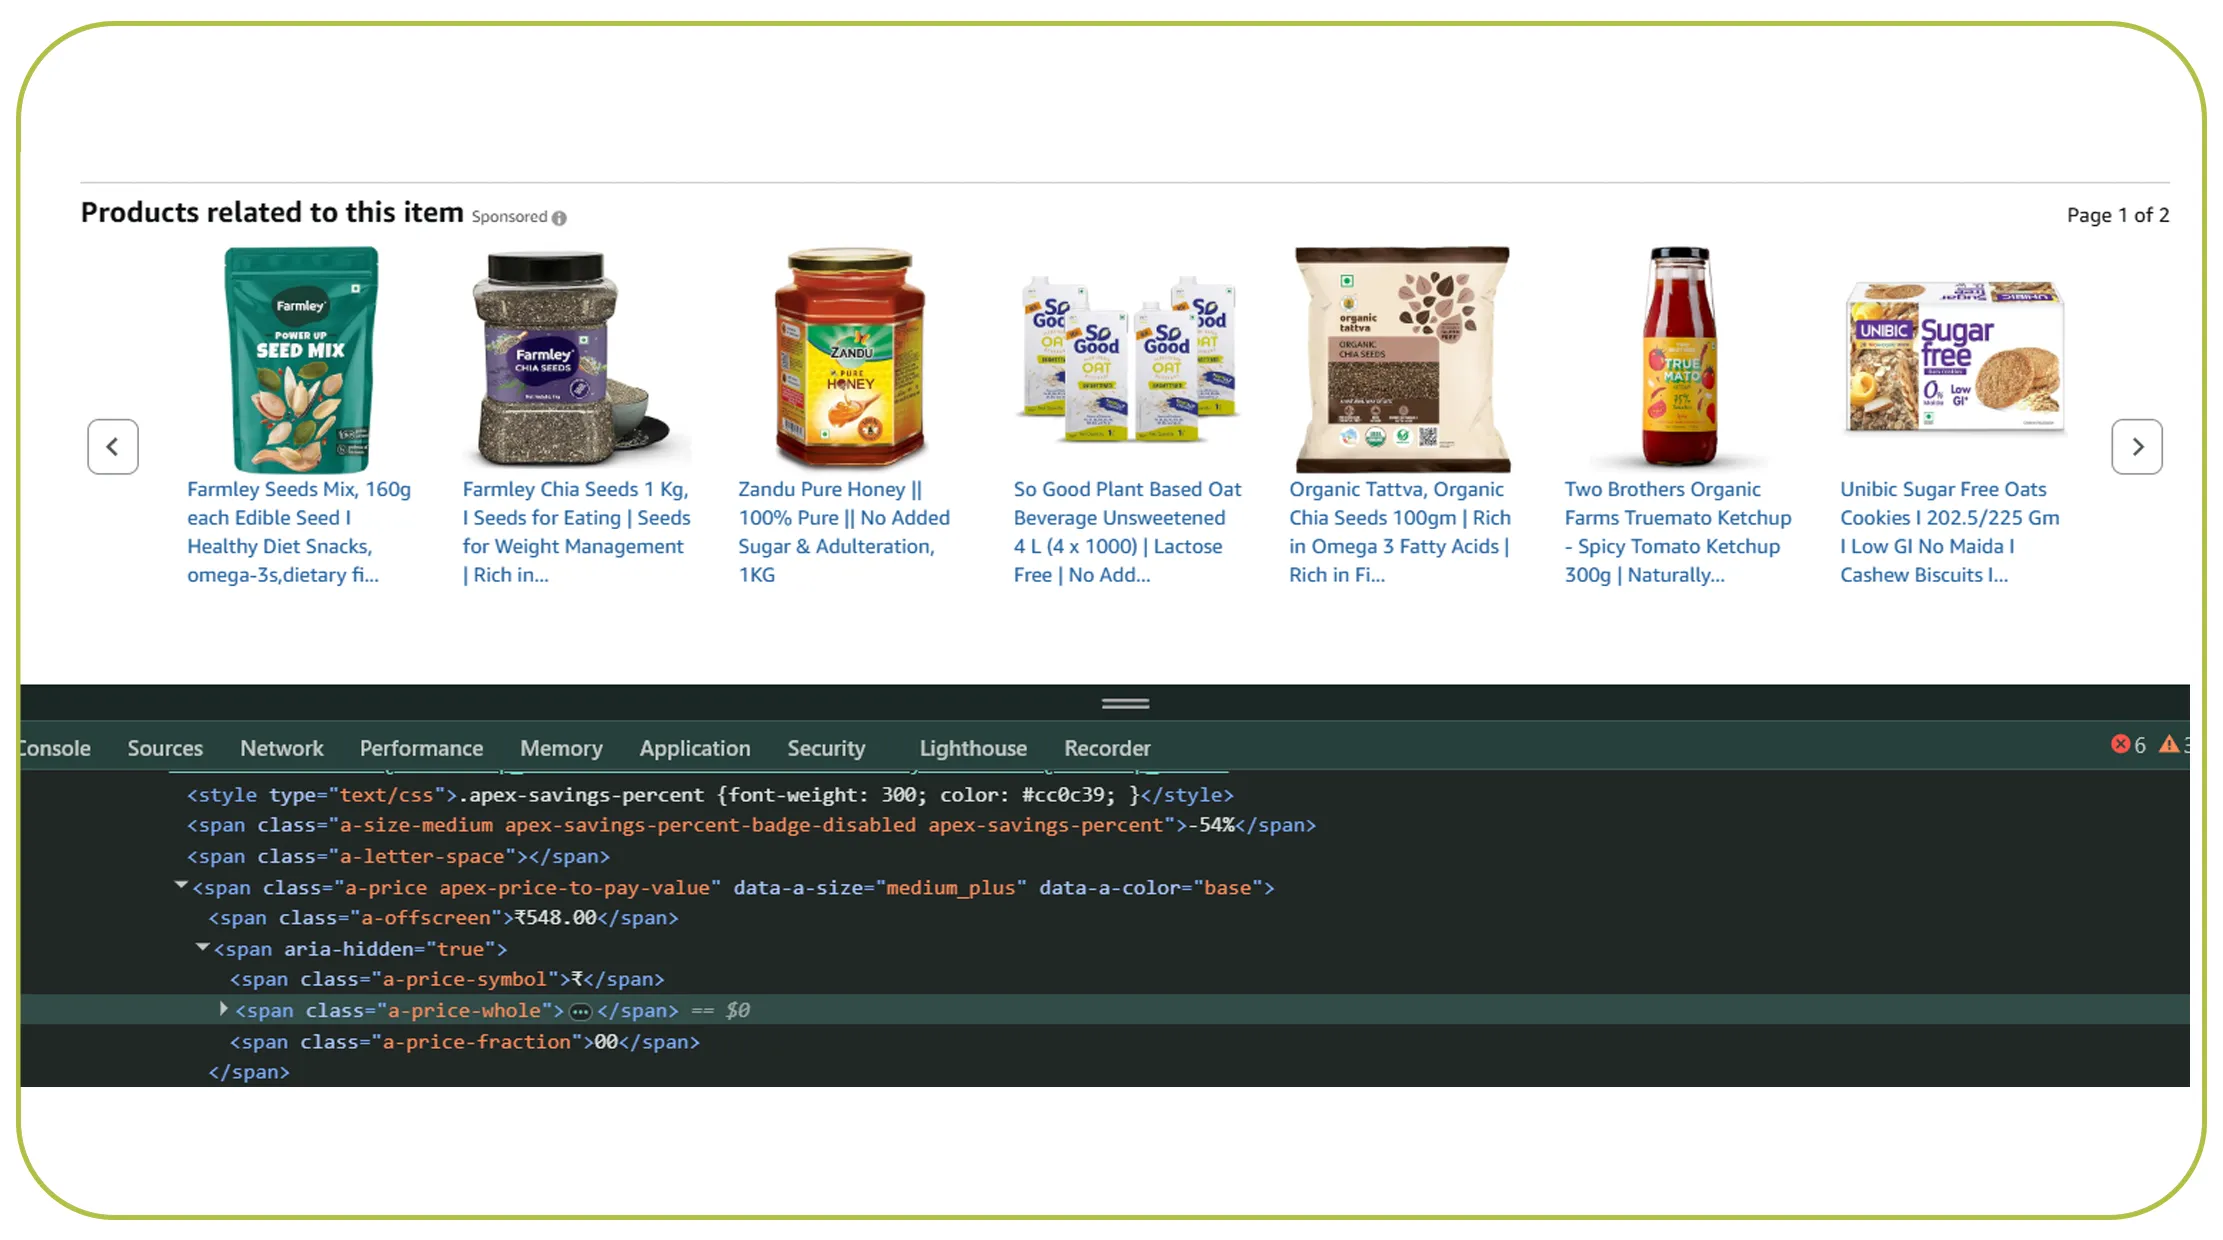This screenshot has width=2223, height=1240.
Task: Click the 'Page 1 of 2' text
Action: (2118, 215)
